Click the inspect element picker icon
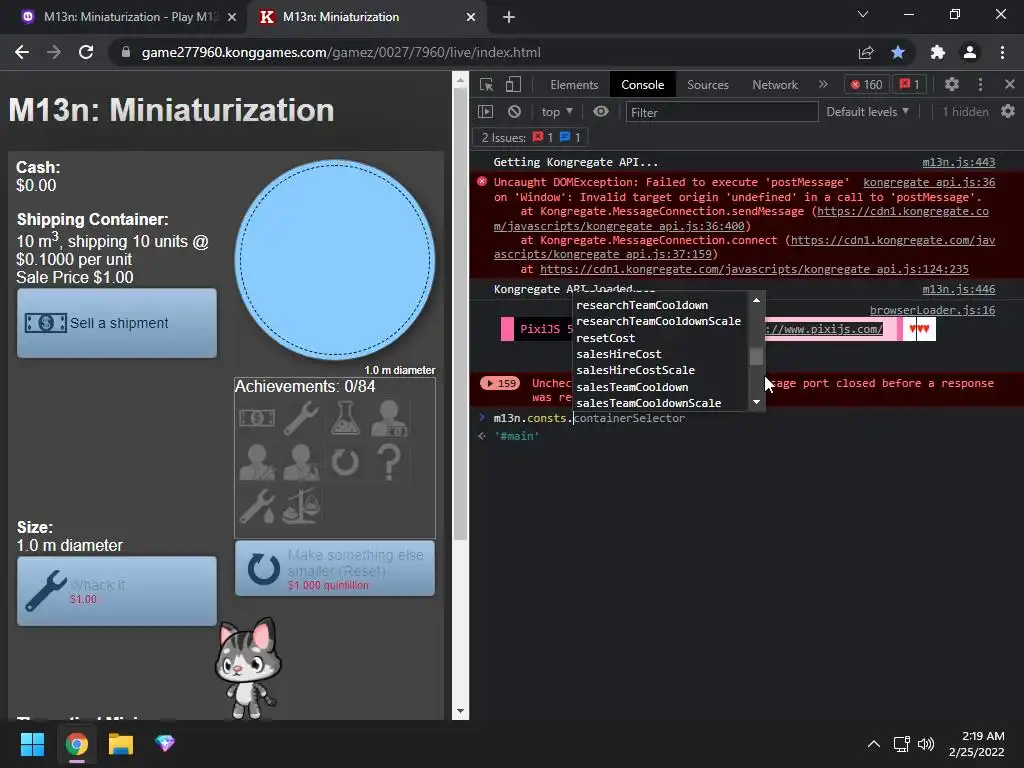The height and width of the screenshot is (768, 1024). (486, 84)
